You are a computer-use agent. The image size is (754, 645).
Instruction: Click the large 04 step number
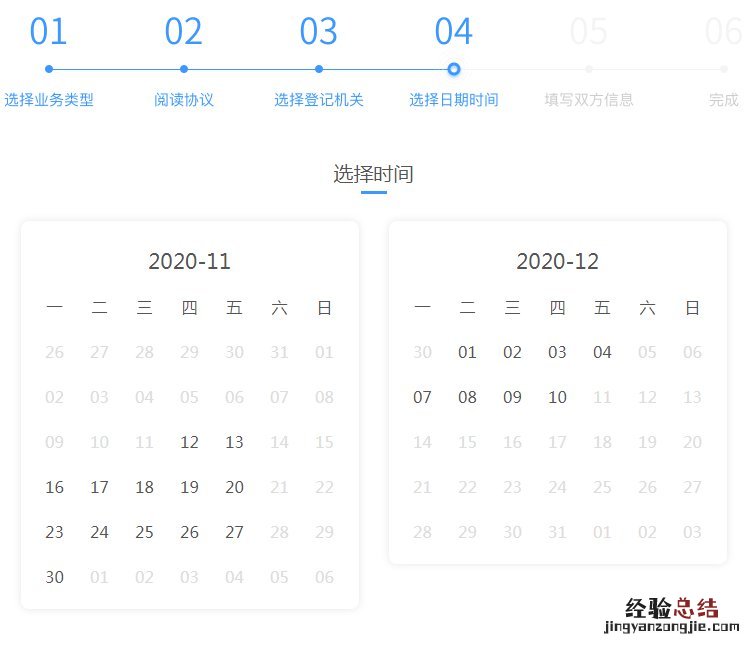[453, 31]
